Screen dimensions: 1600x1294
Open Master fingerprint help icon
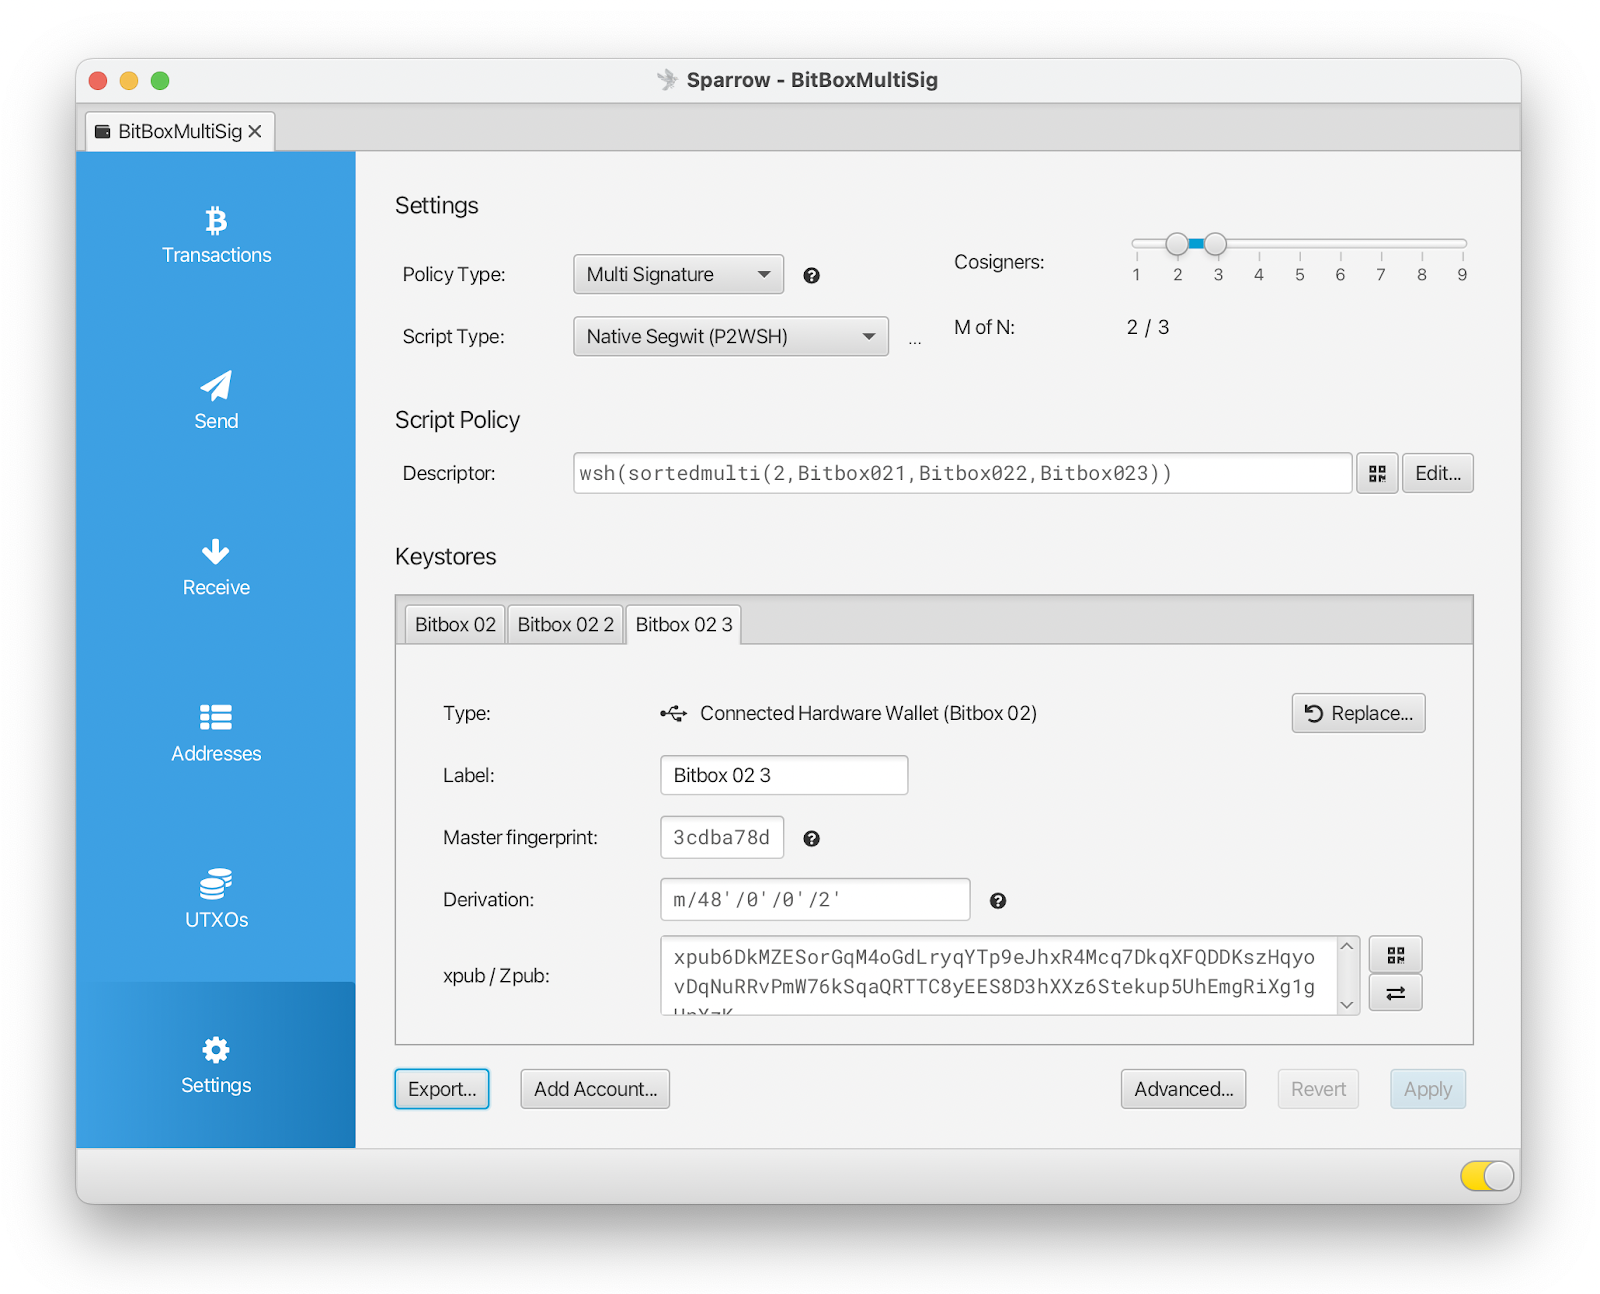812,838
